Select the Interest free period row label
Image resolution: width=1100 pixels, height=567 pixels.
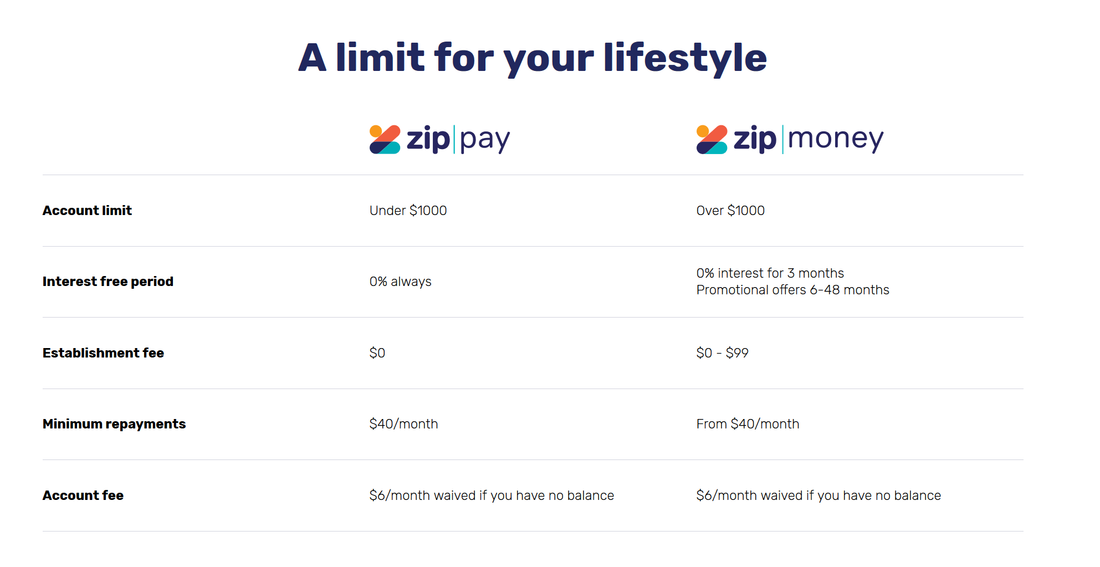[x=108, y=282]
